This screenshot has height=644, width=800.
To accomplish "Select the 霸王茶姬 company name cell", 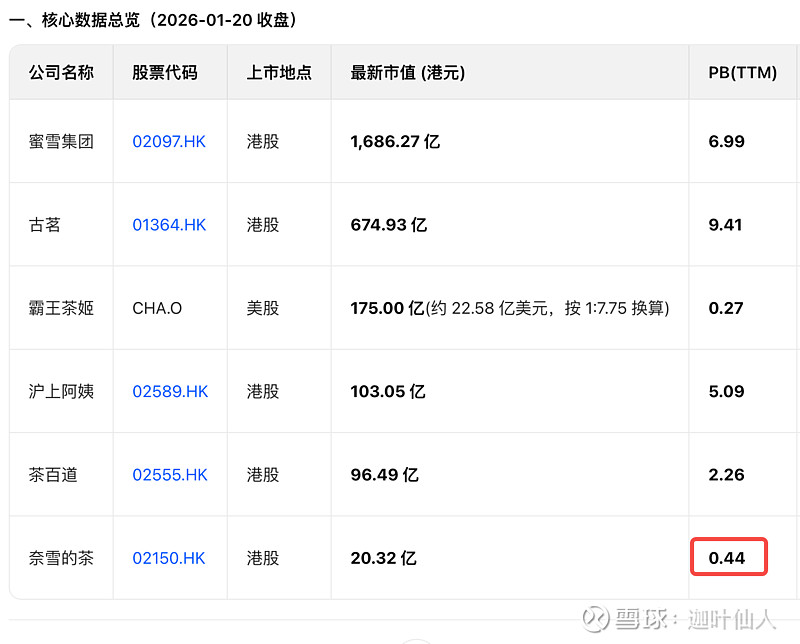I will coord(61,308).
